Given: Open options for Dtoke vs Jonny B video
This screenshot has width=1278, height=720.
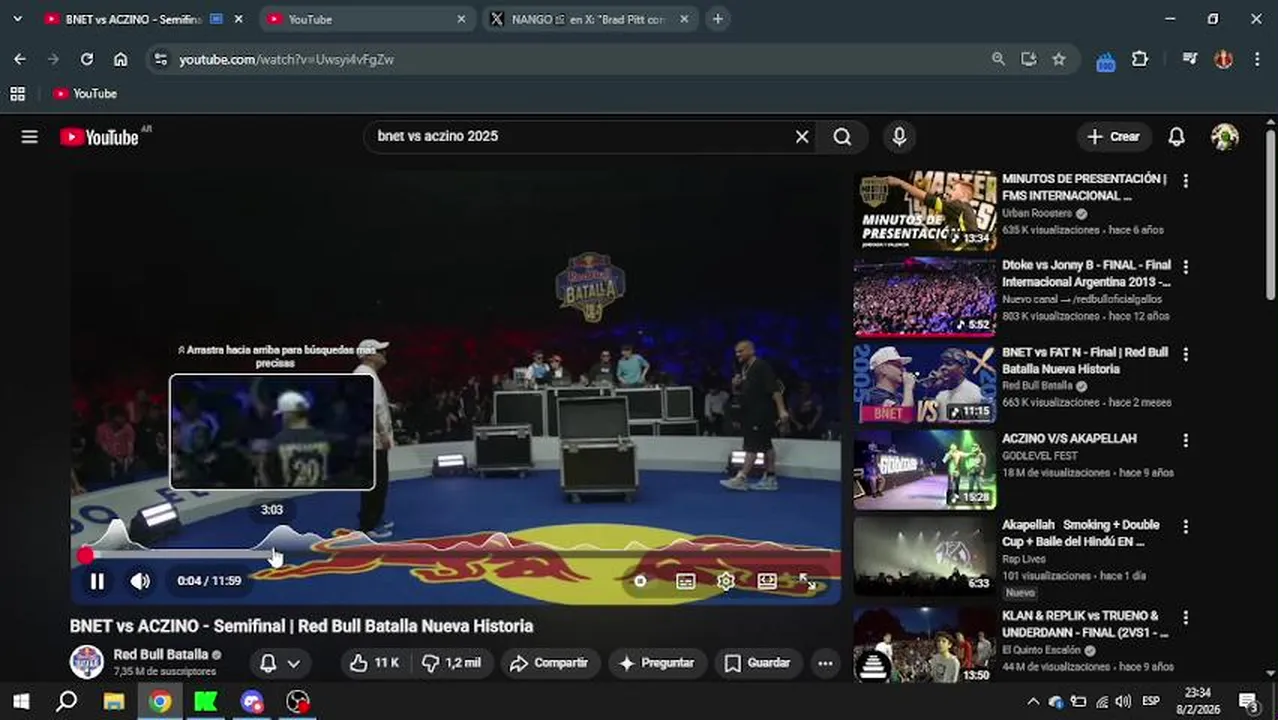Looking at the screenshot, I should (x=1185, y=267).
